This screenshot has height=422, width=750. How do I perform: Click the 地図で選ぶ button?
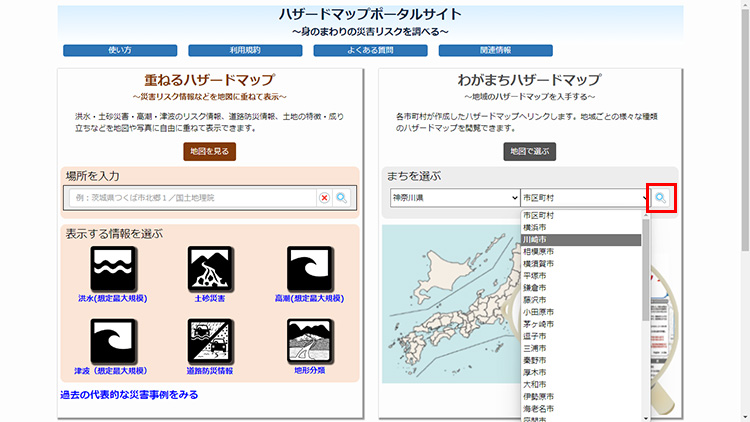[x=529, y=151]
